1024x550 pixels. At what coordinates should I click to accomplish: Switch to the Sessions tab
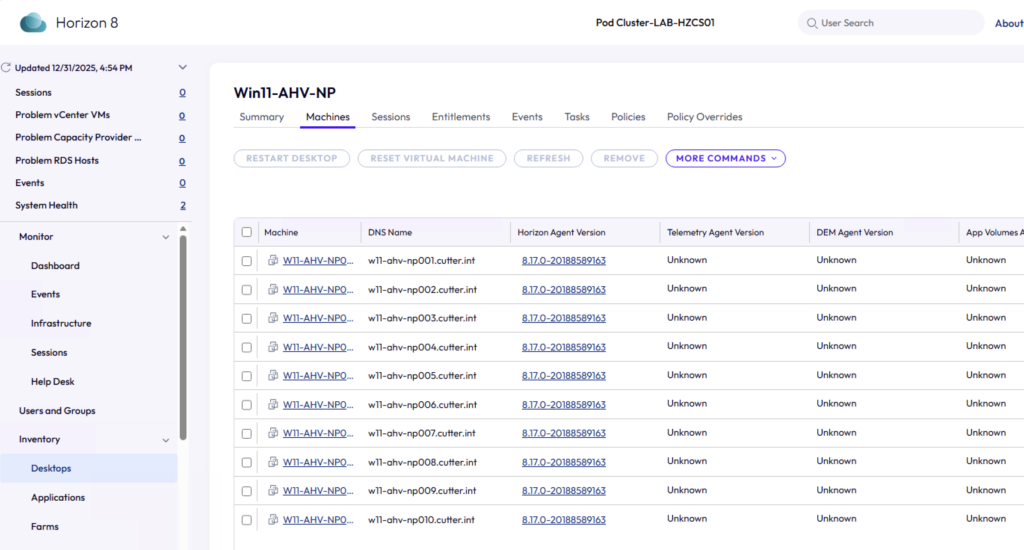click(390, 117)
